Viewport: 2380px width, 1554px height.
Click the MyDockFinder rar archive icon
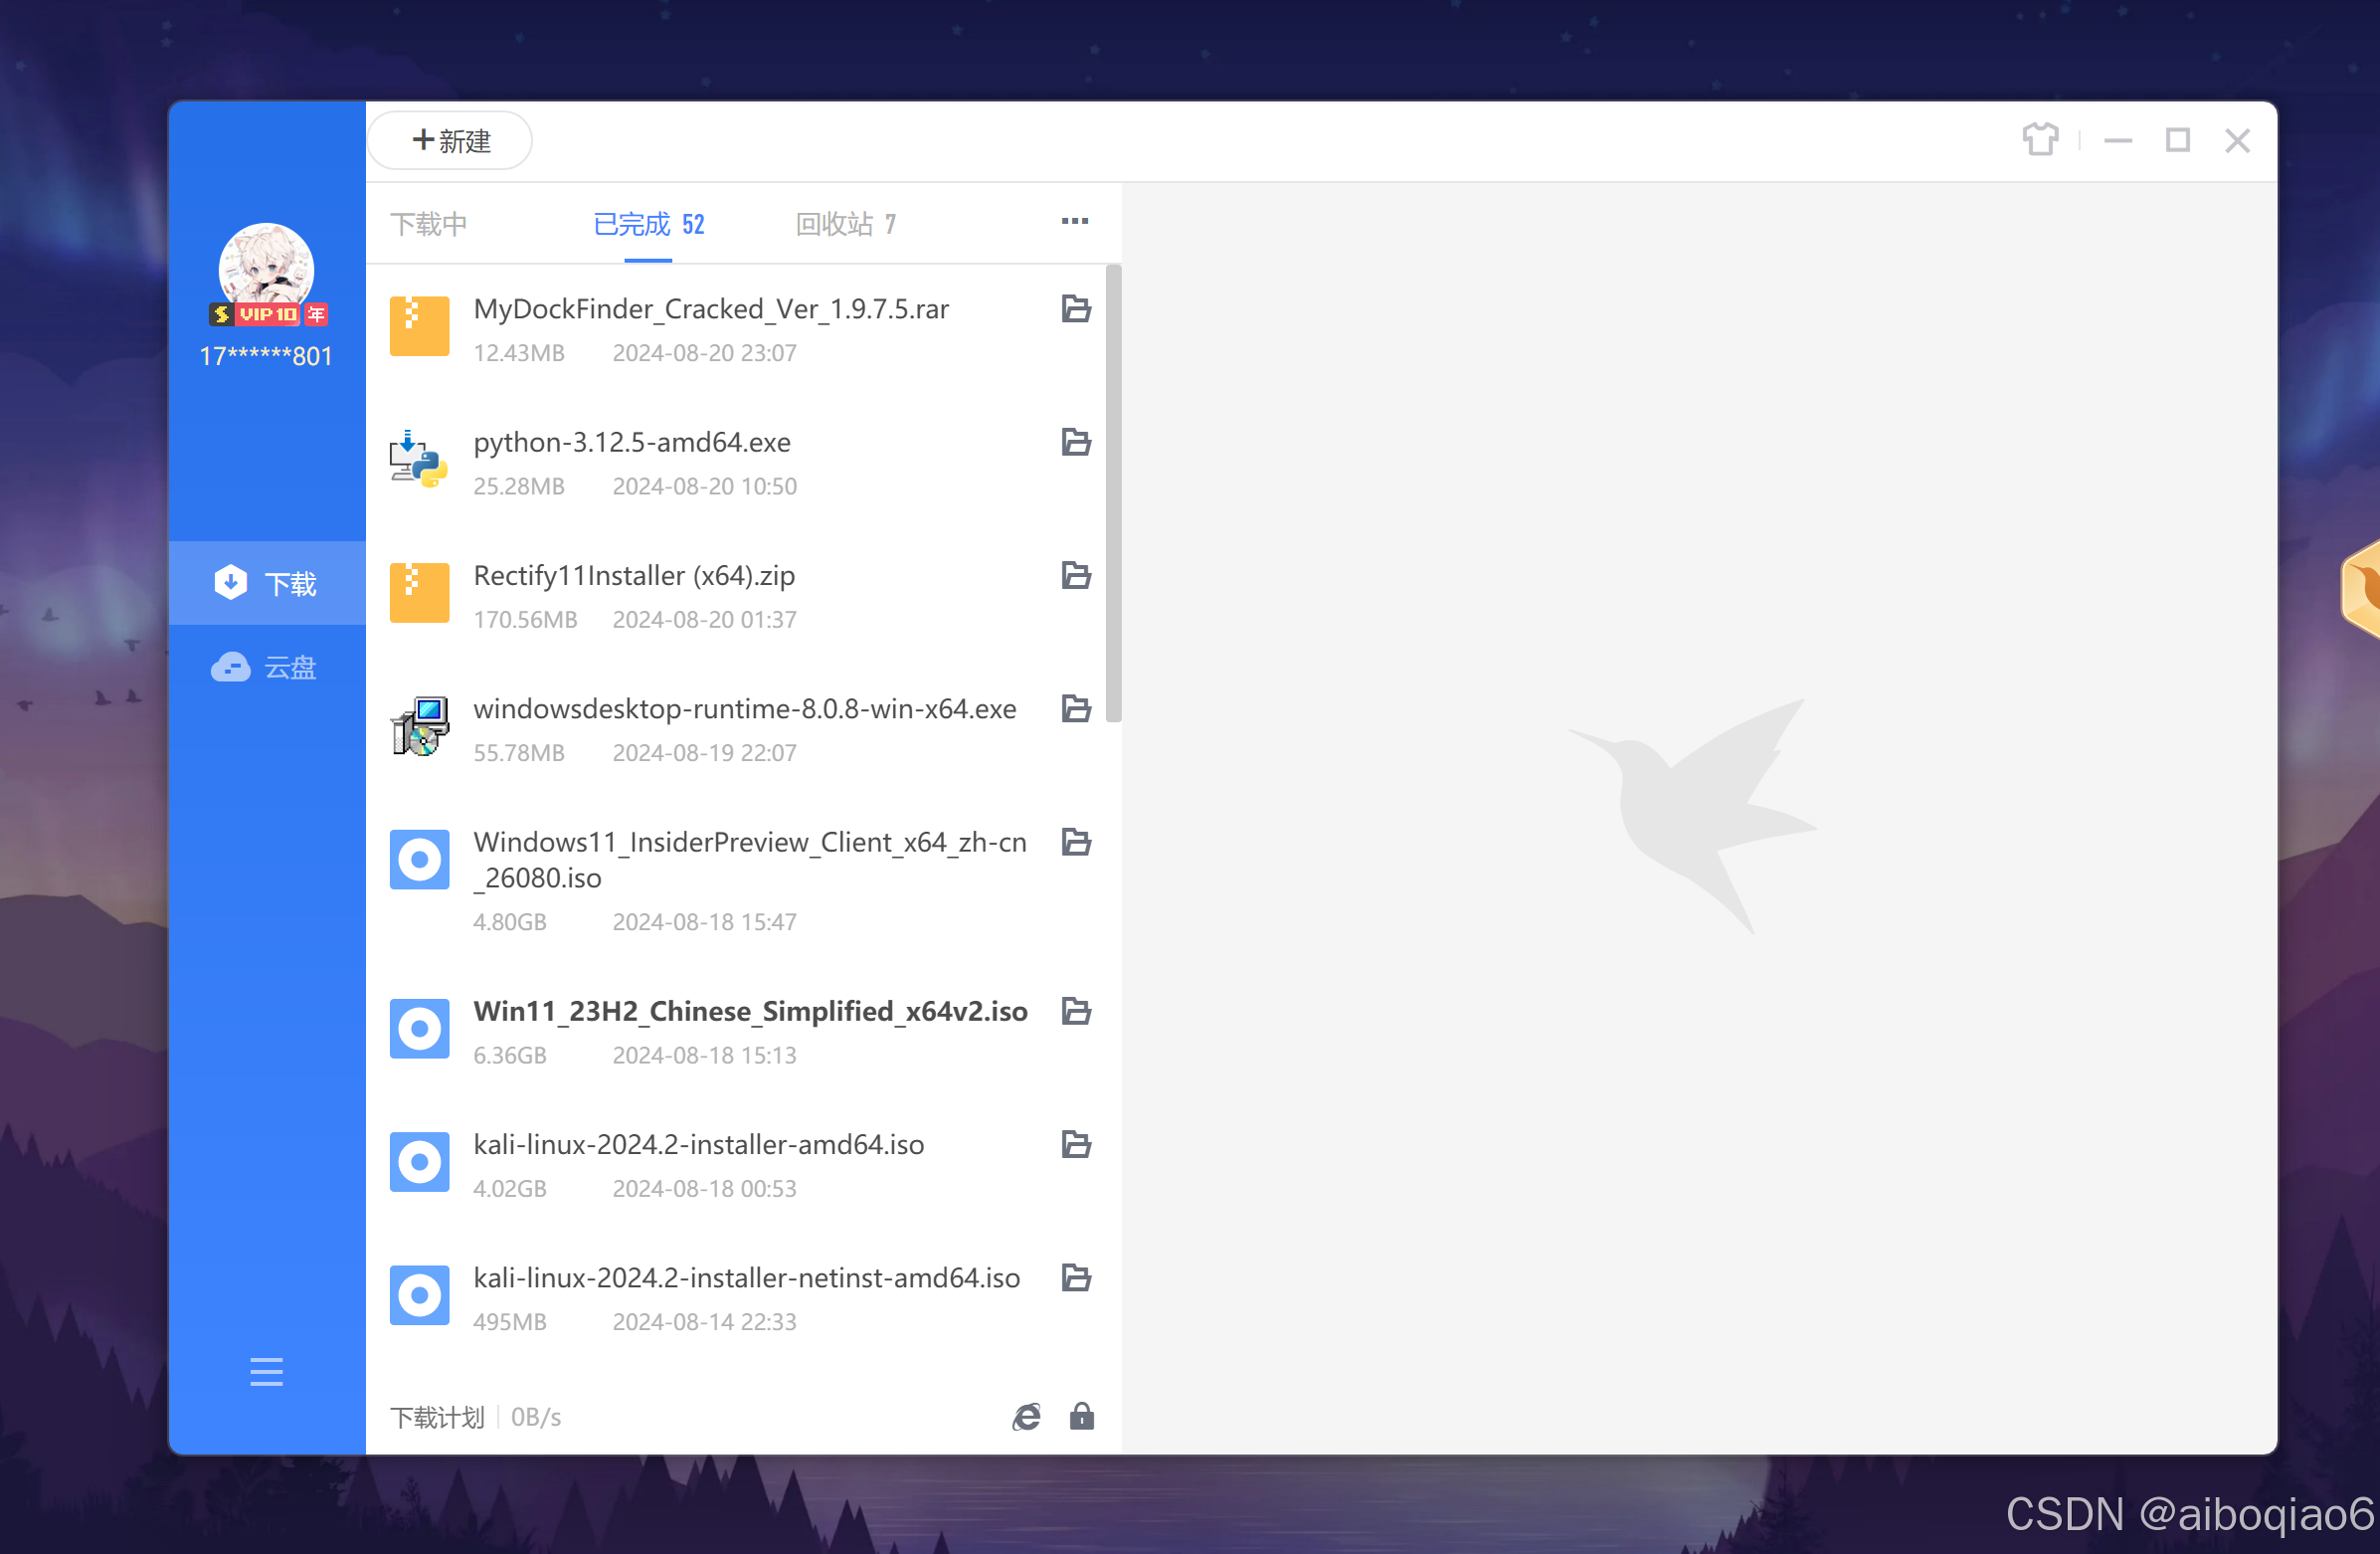[419, 326]
